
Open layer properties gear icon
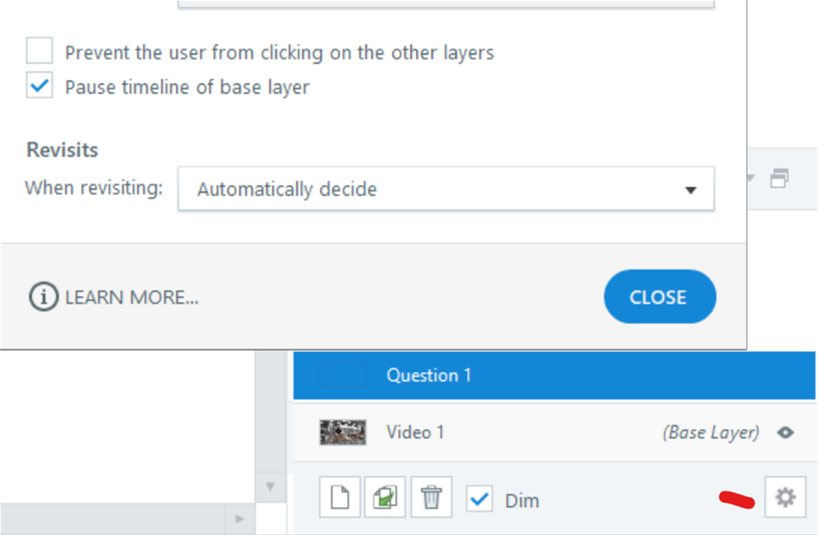[785, 497]
